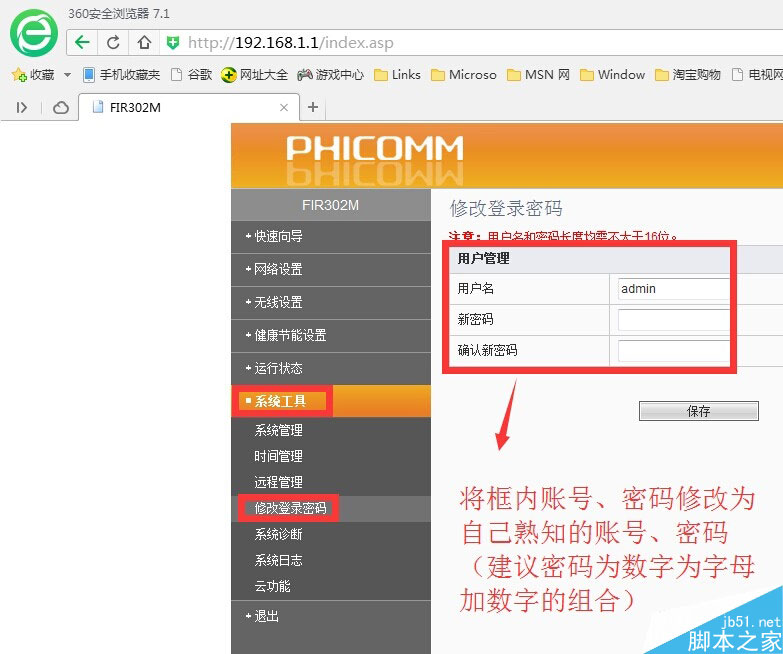This screenshot has width=783, height=654.
Task: Select the FIR302M browser tab
Action: [x=189, y=107]
